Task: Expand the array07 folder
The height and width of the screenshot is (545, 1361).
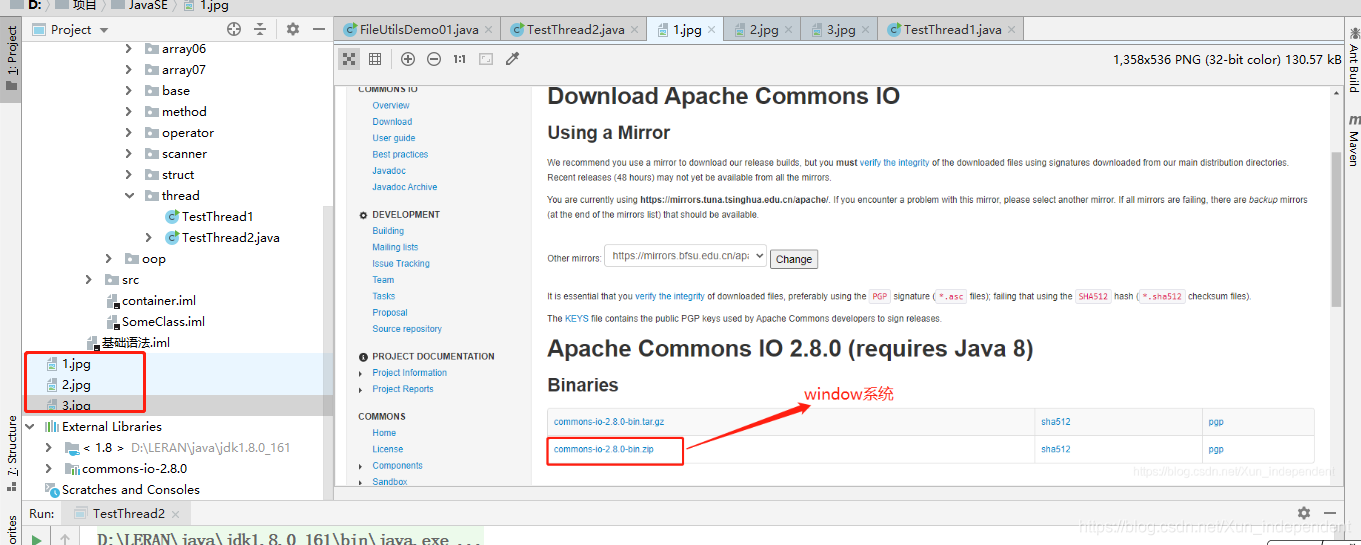Action: [129, 69]
